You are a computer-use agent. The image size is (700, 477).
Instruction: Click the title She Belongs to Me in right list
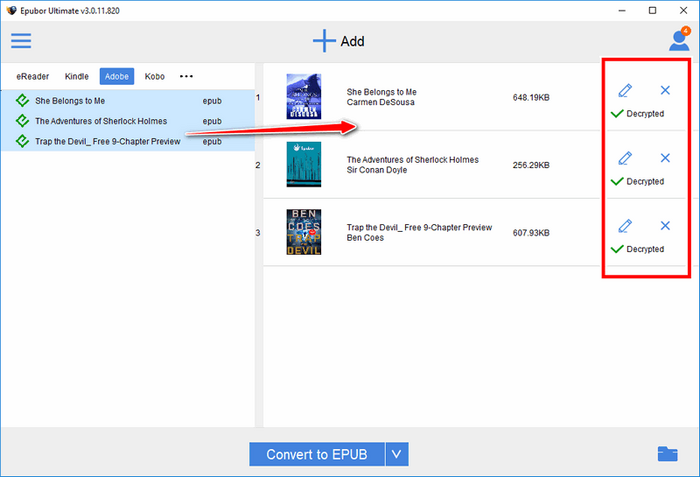click(x=382, y=92)
